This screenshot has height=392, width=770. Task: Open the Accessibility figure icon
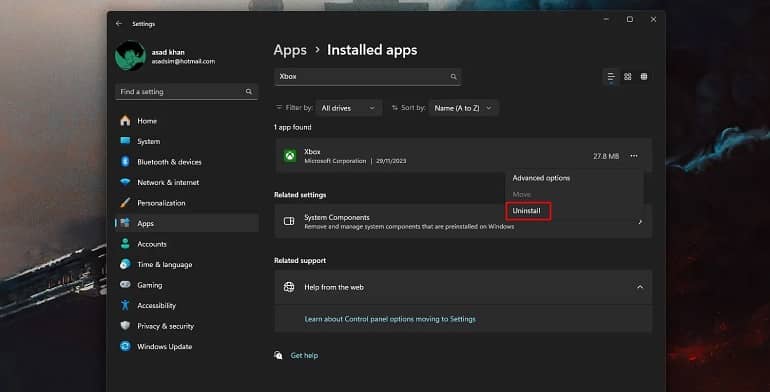point(125,305)
